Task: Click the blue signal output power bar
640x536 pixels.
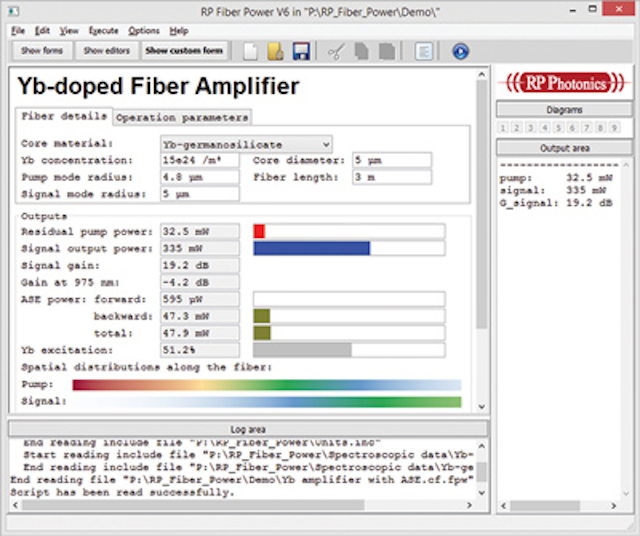Action: 311,249
